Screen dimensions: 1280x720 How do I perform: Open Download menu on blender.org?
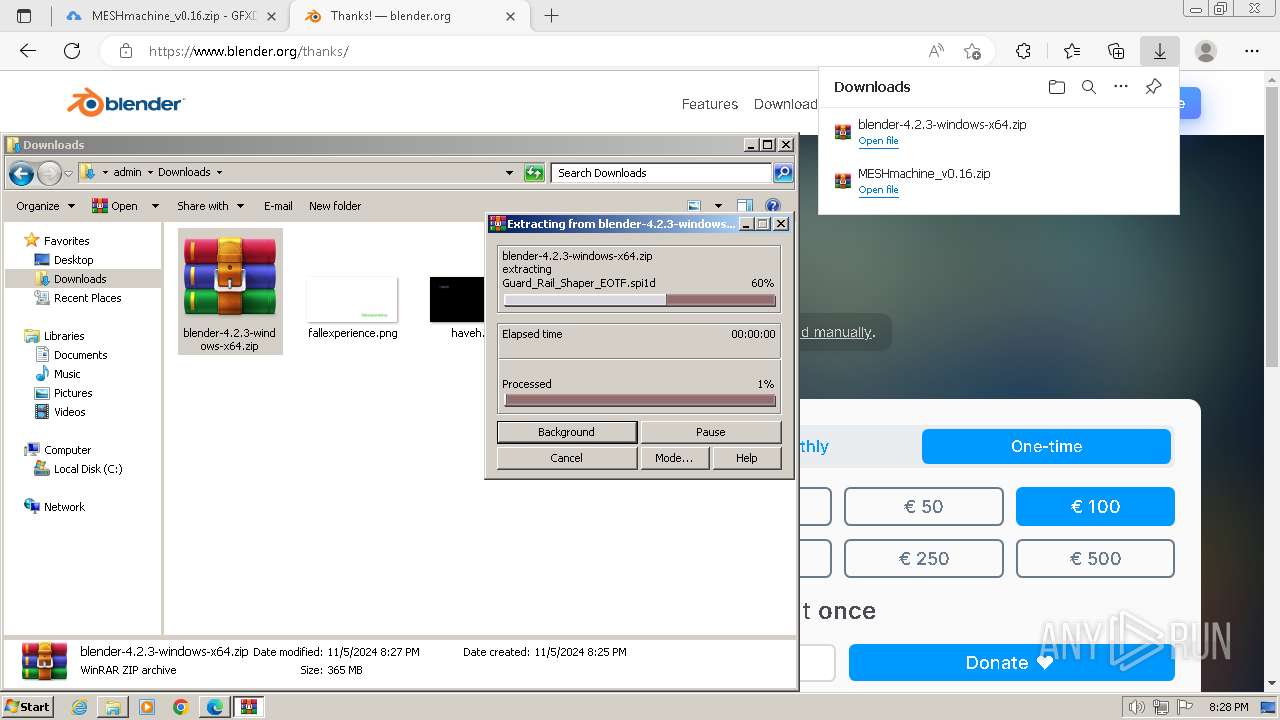785,104
